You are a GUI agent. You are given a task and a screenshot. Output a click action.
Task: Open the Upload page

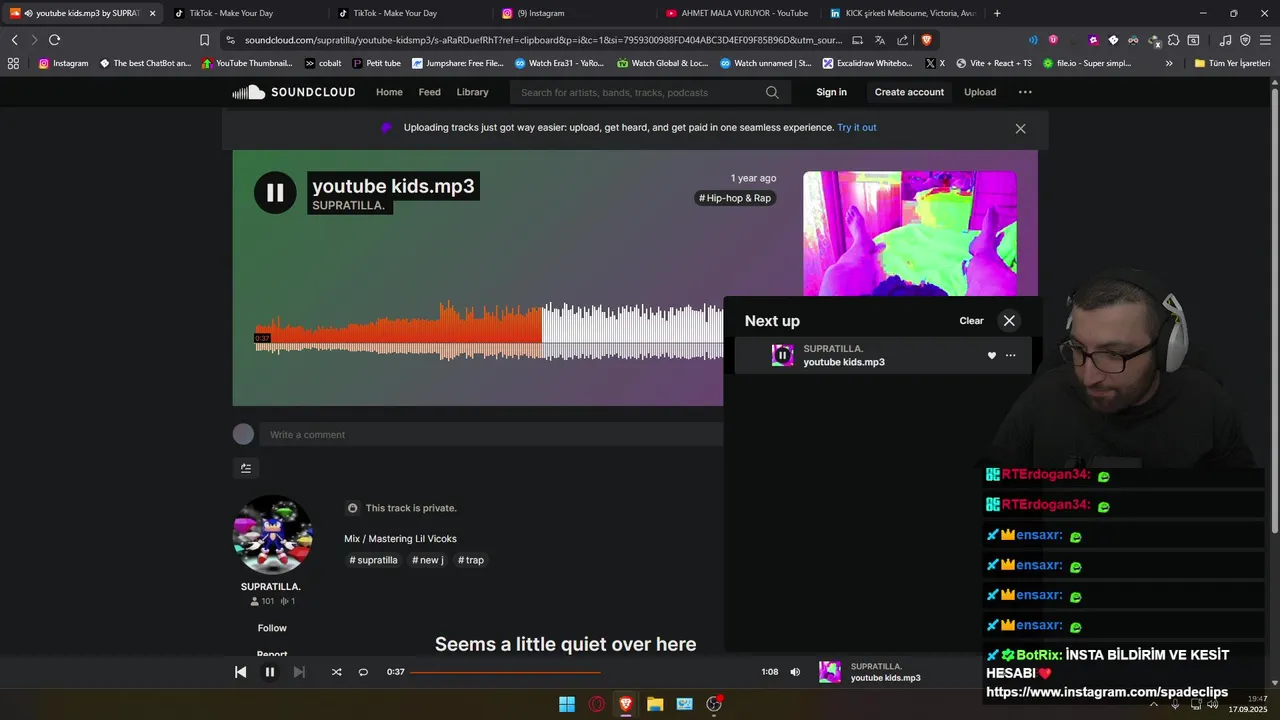click(x=980, y=92)
